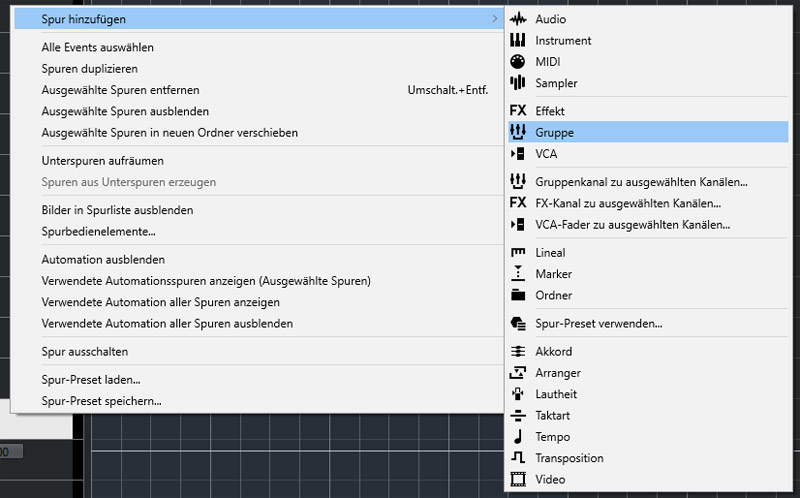Choose Spur-Preset verwenden... in the submenu
Image resolution: width=800 pixels, height=498 pixels.
[598, 323]
